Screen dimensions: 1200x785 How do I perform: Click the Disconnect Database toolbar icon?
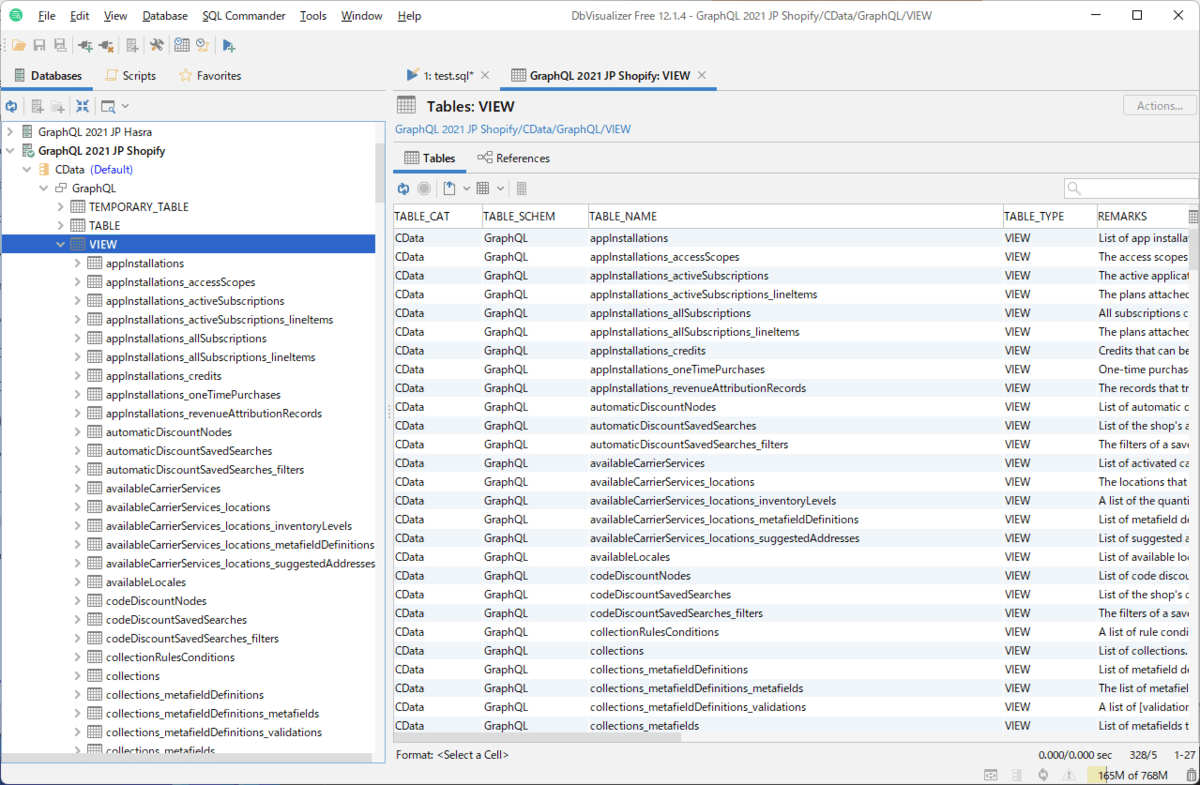coord(106,45)
